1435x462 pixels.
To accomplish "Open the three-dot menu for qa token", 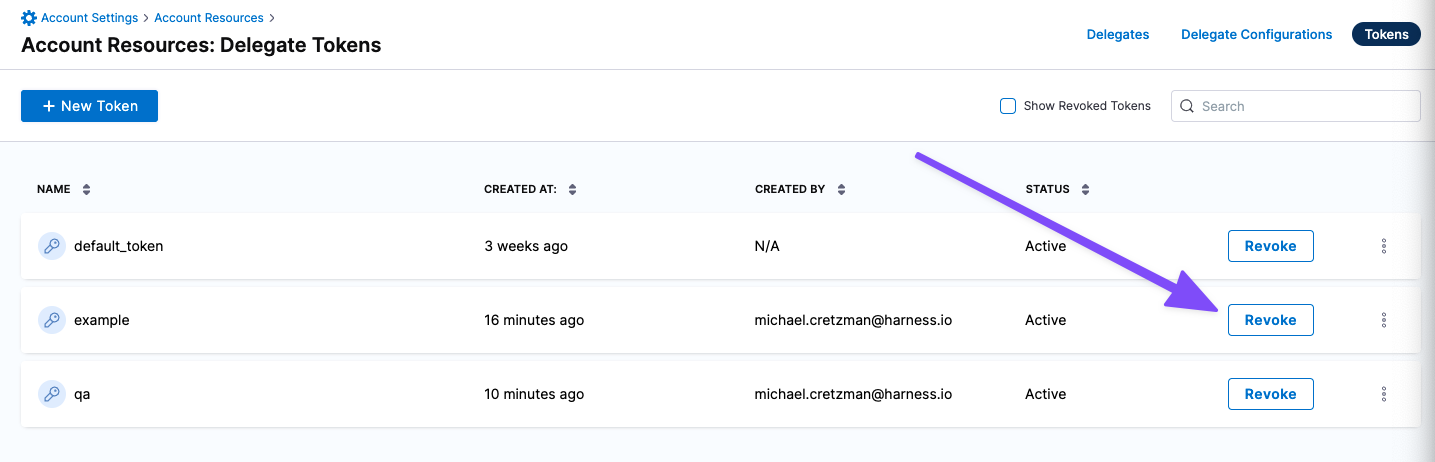I will (x=1384, y=394).
